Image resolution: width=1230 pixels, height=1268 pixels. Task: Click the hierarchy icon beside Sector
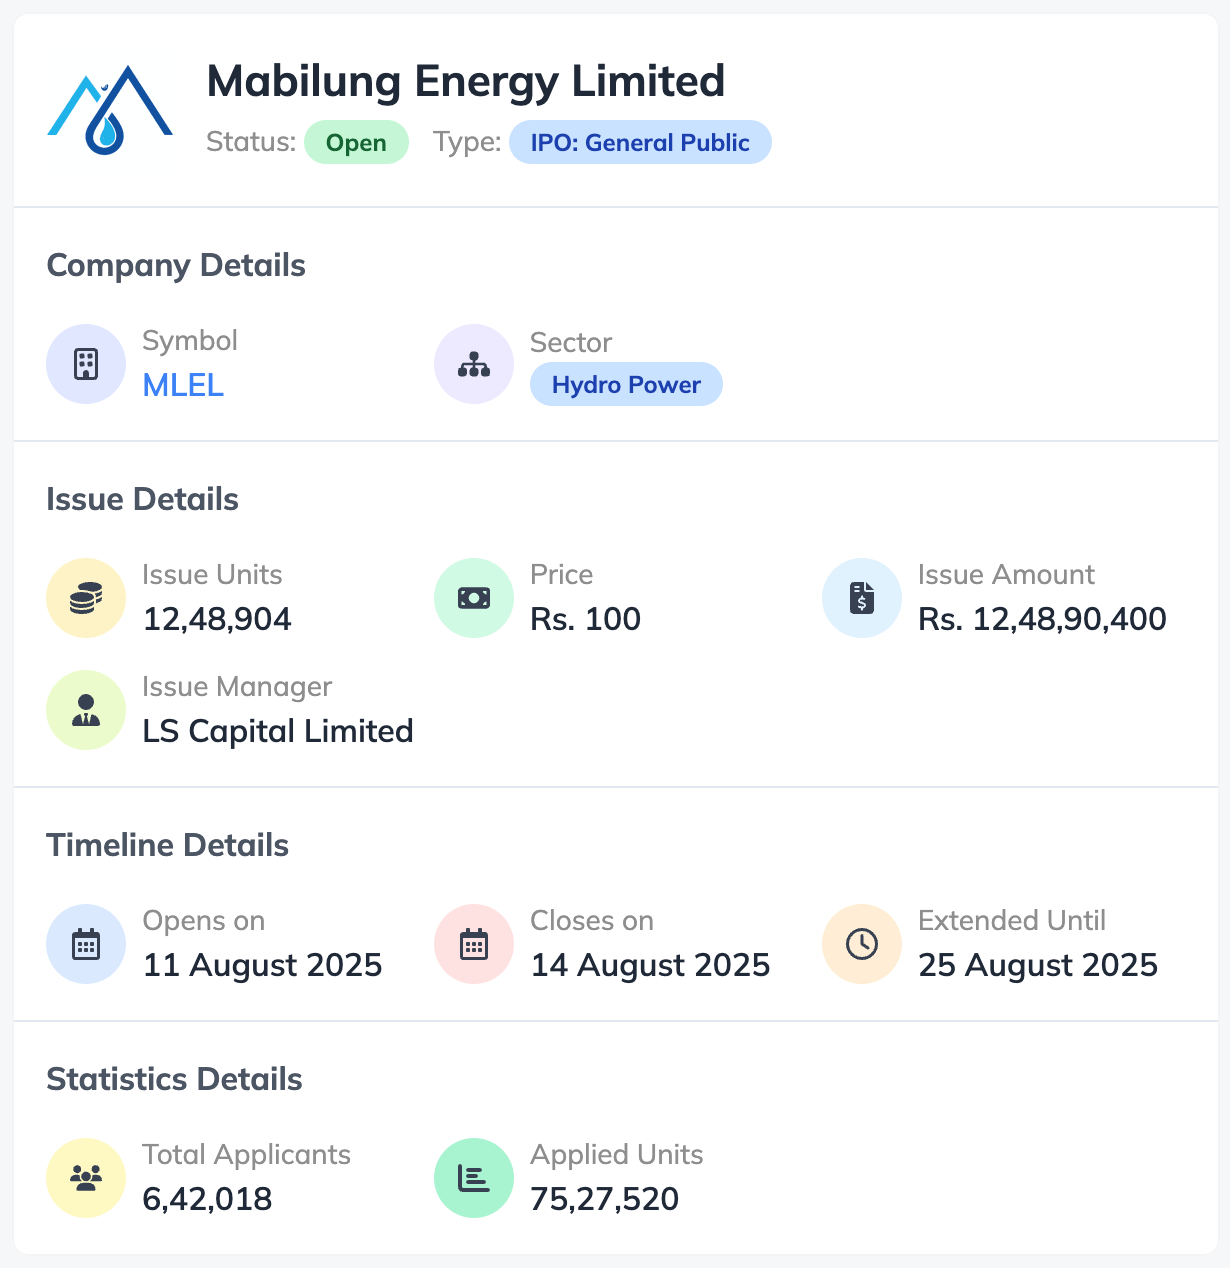474,364
